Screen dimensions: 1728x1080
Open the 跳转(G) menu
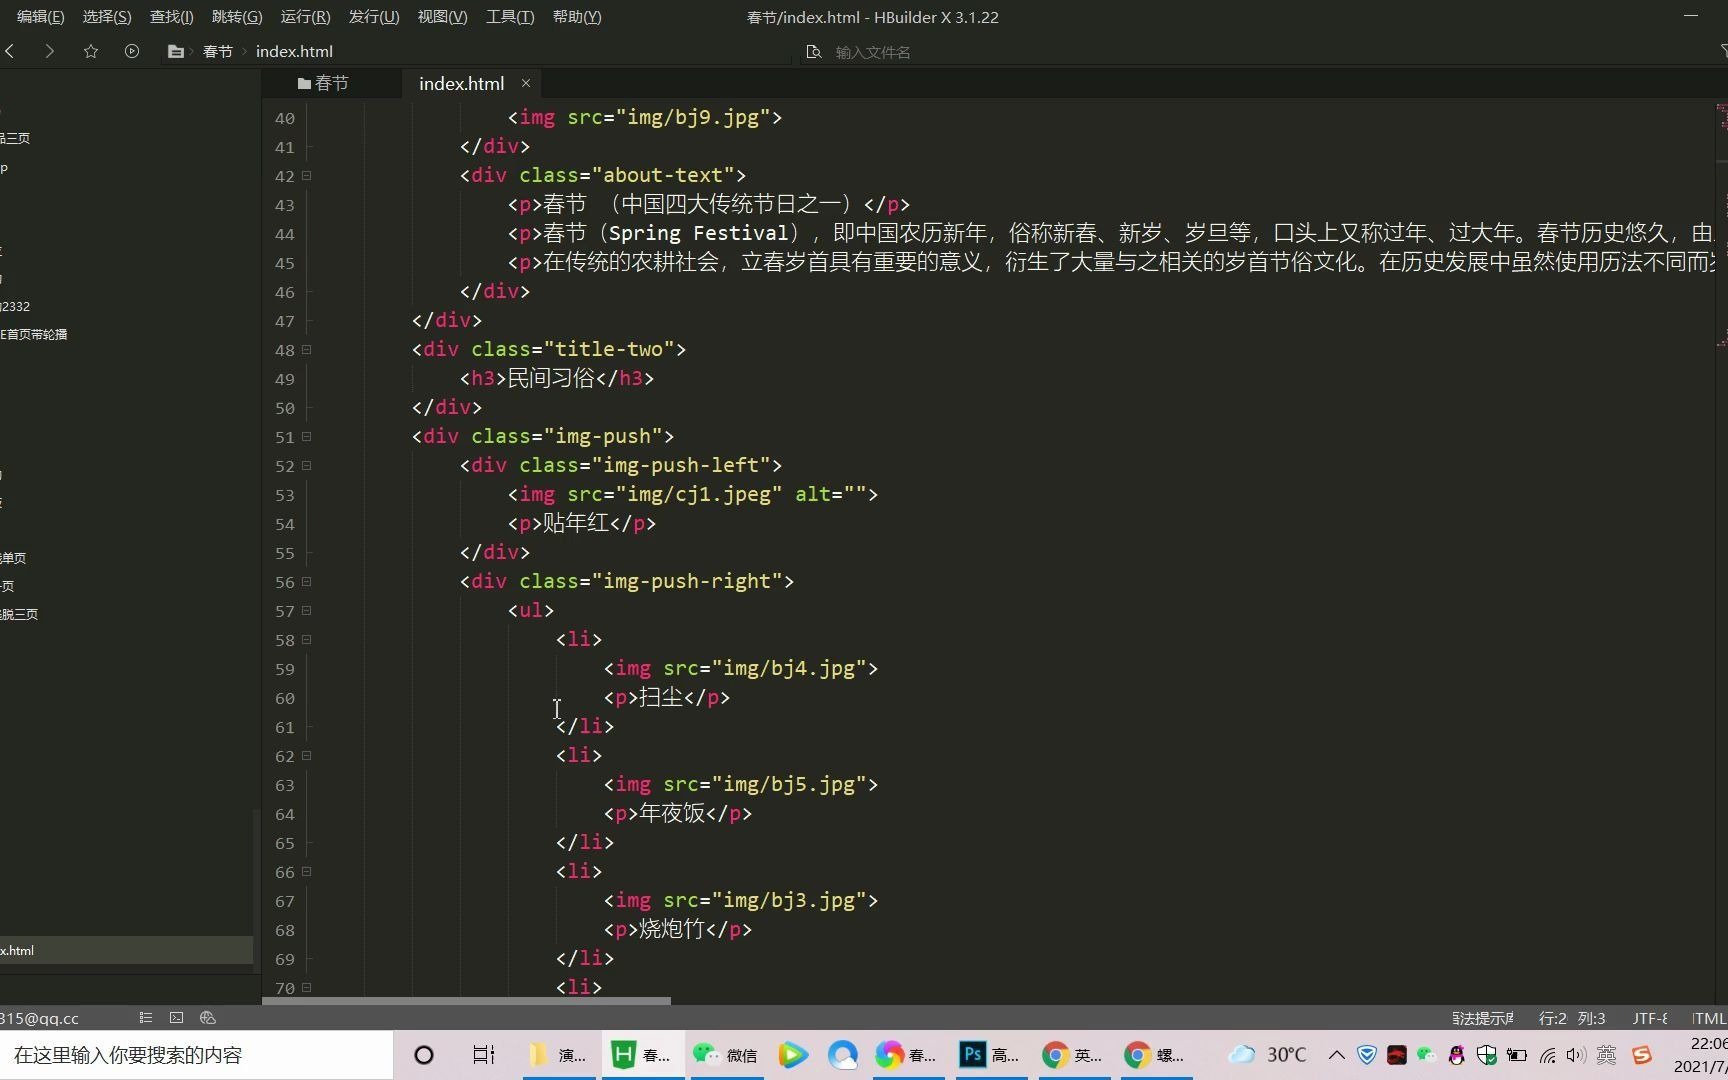237,17
